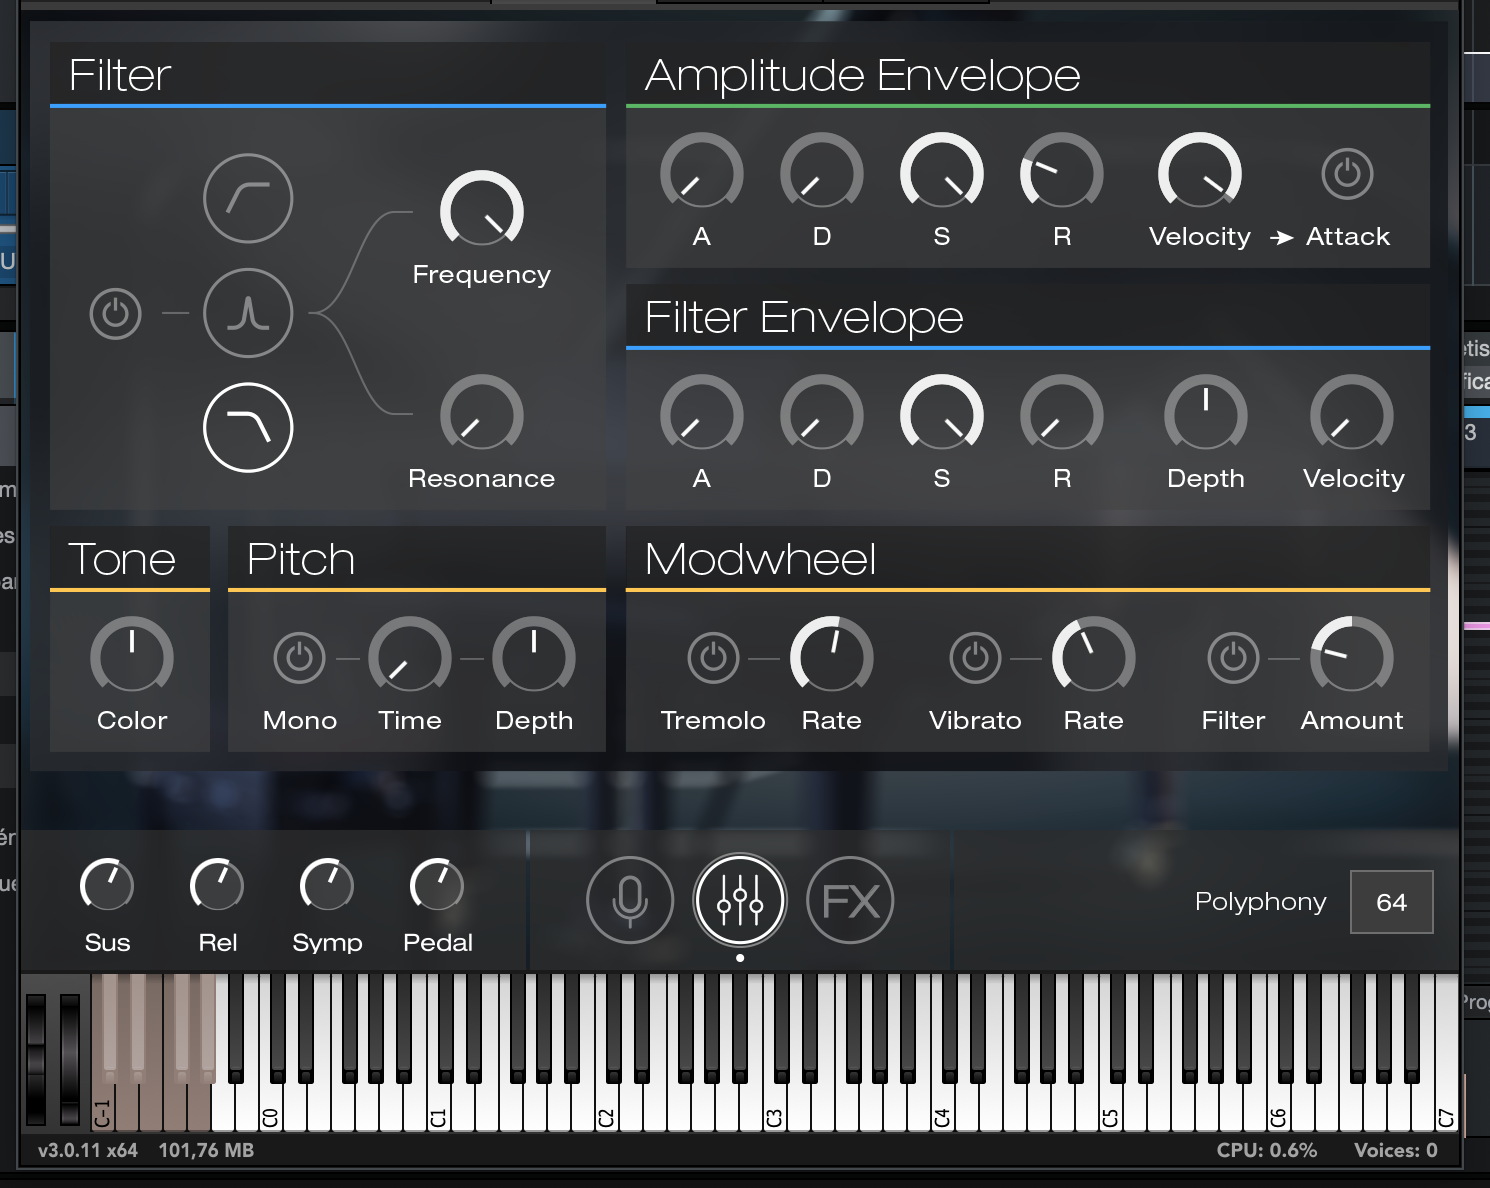Click the Polyphony value field showing 64
This screenshot has height=1188, width=1490.
(x=1391, y=902)
